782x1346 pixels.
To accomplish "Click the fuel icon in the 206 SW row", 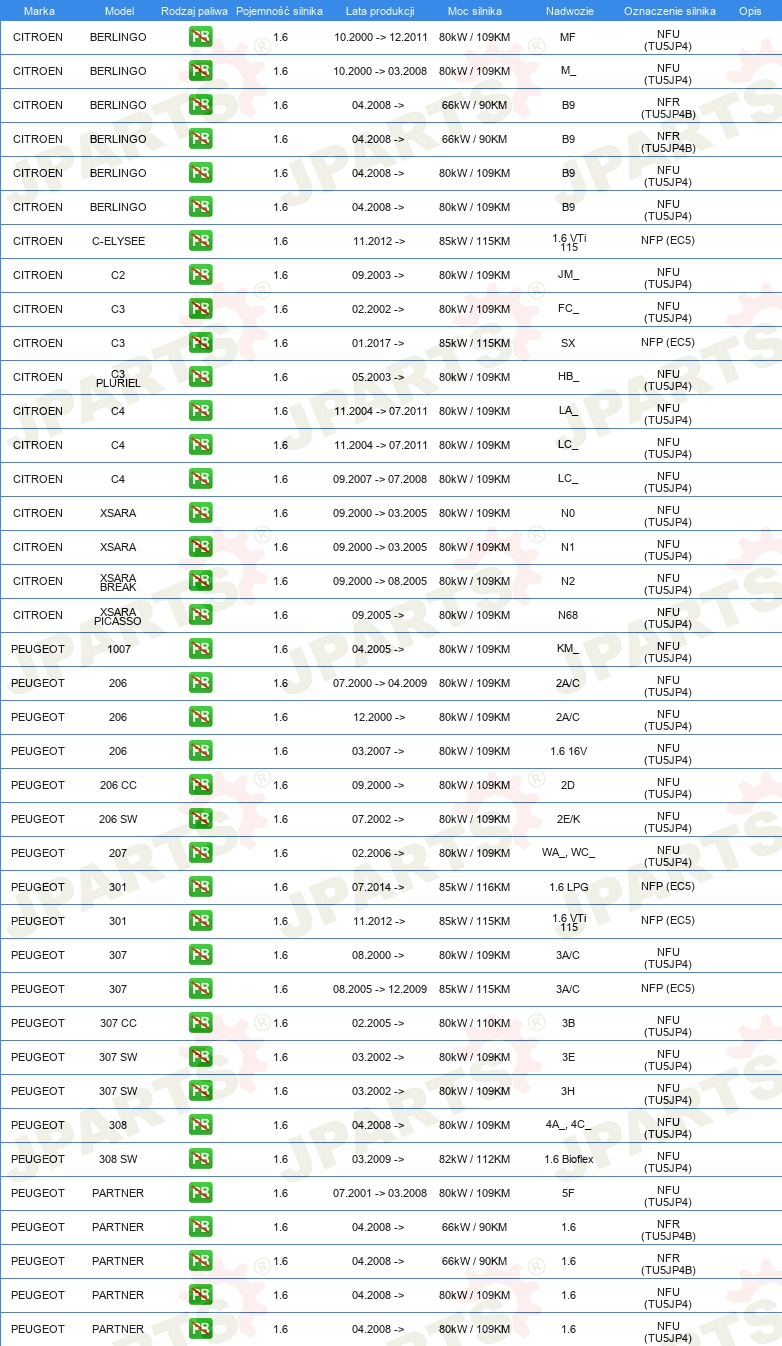I will point(200,819).
